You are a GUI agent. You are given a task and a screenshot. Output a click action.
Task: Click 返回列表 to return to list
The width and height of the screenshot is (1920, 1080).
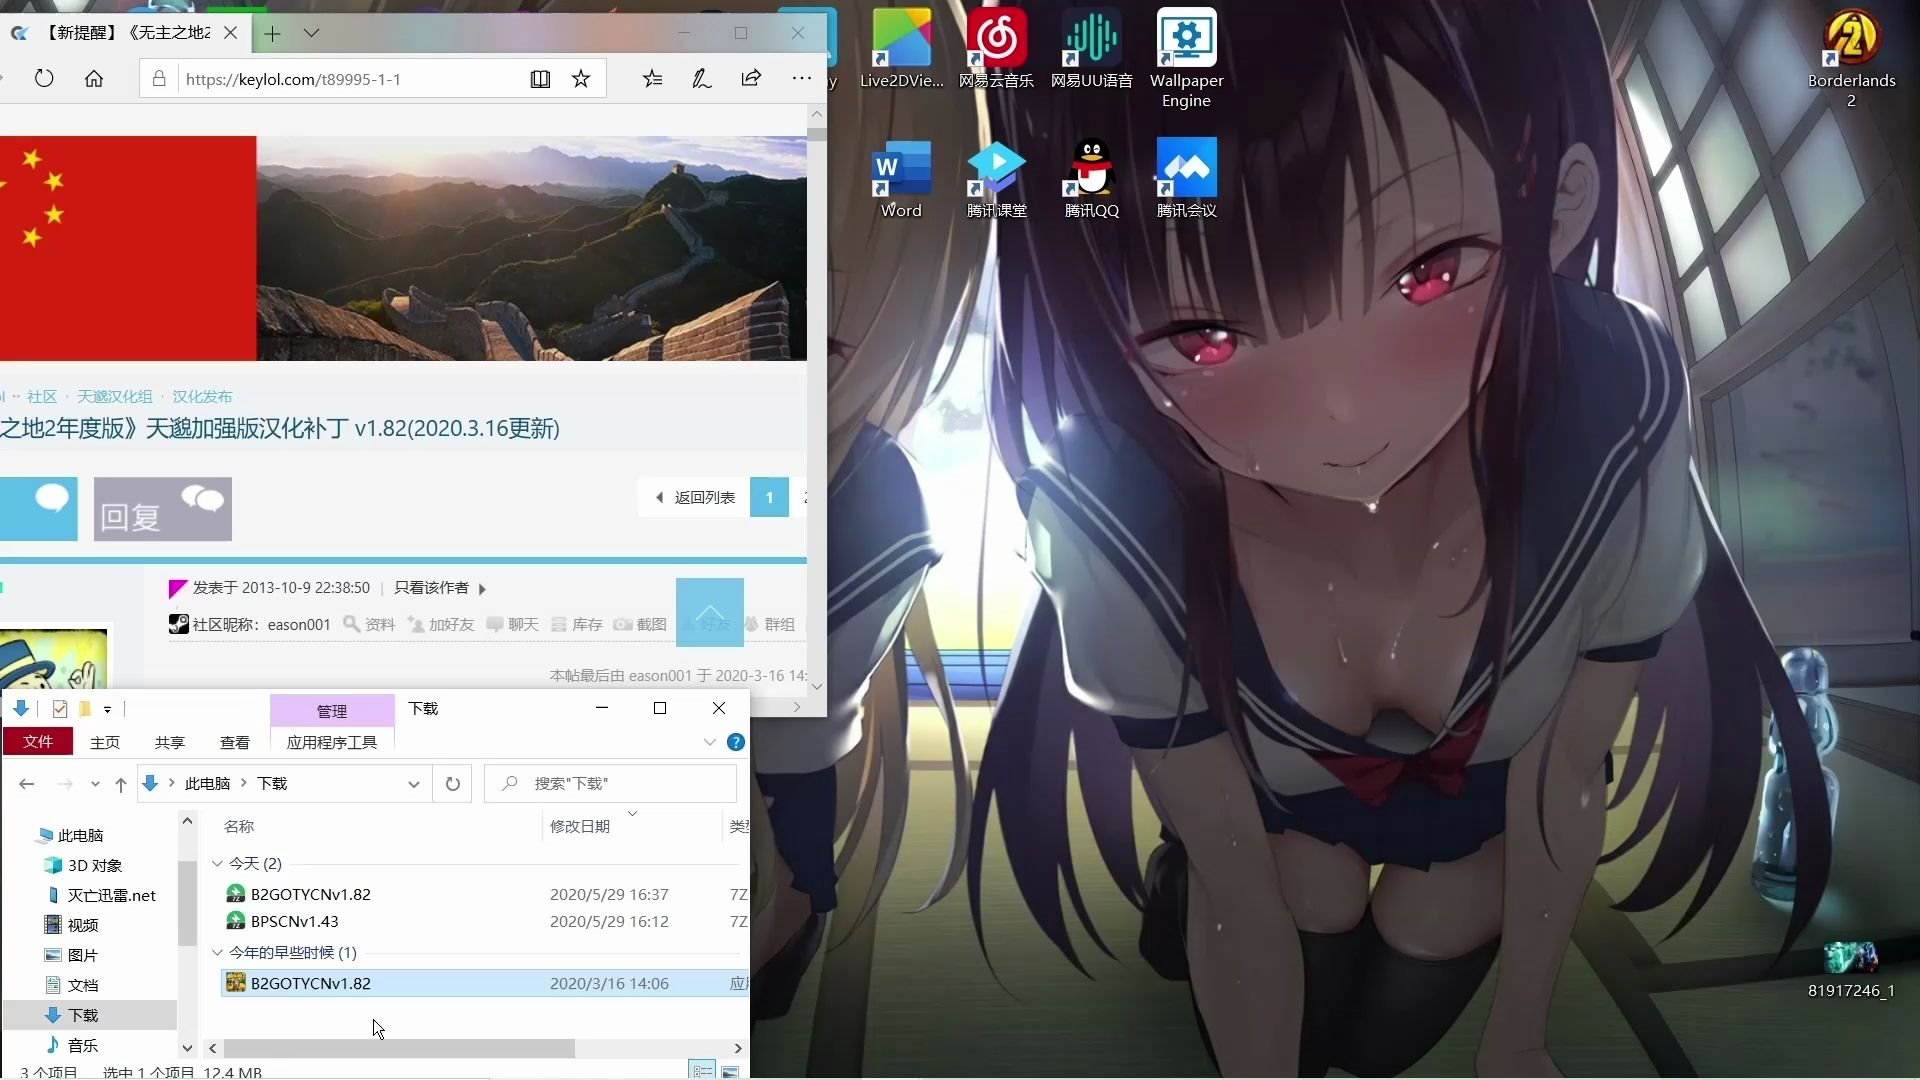[x=695, y=497]
